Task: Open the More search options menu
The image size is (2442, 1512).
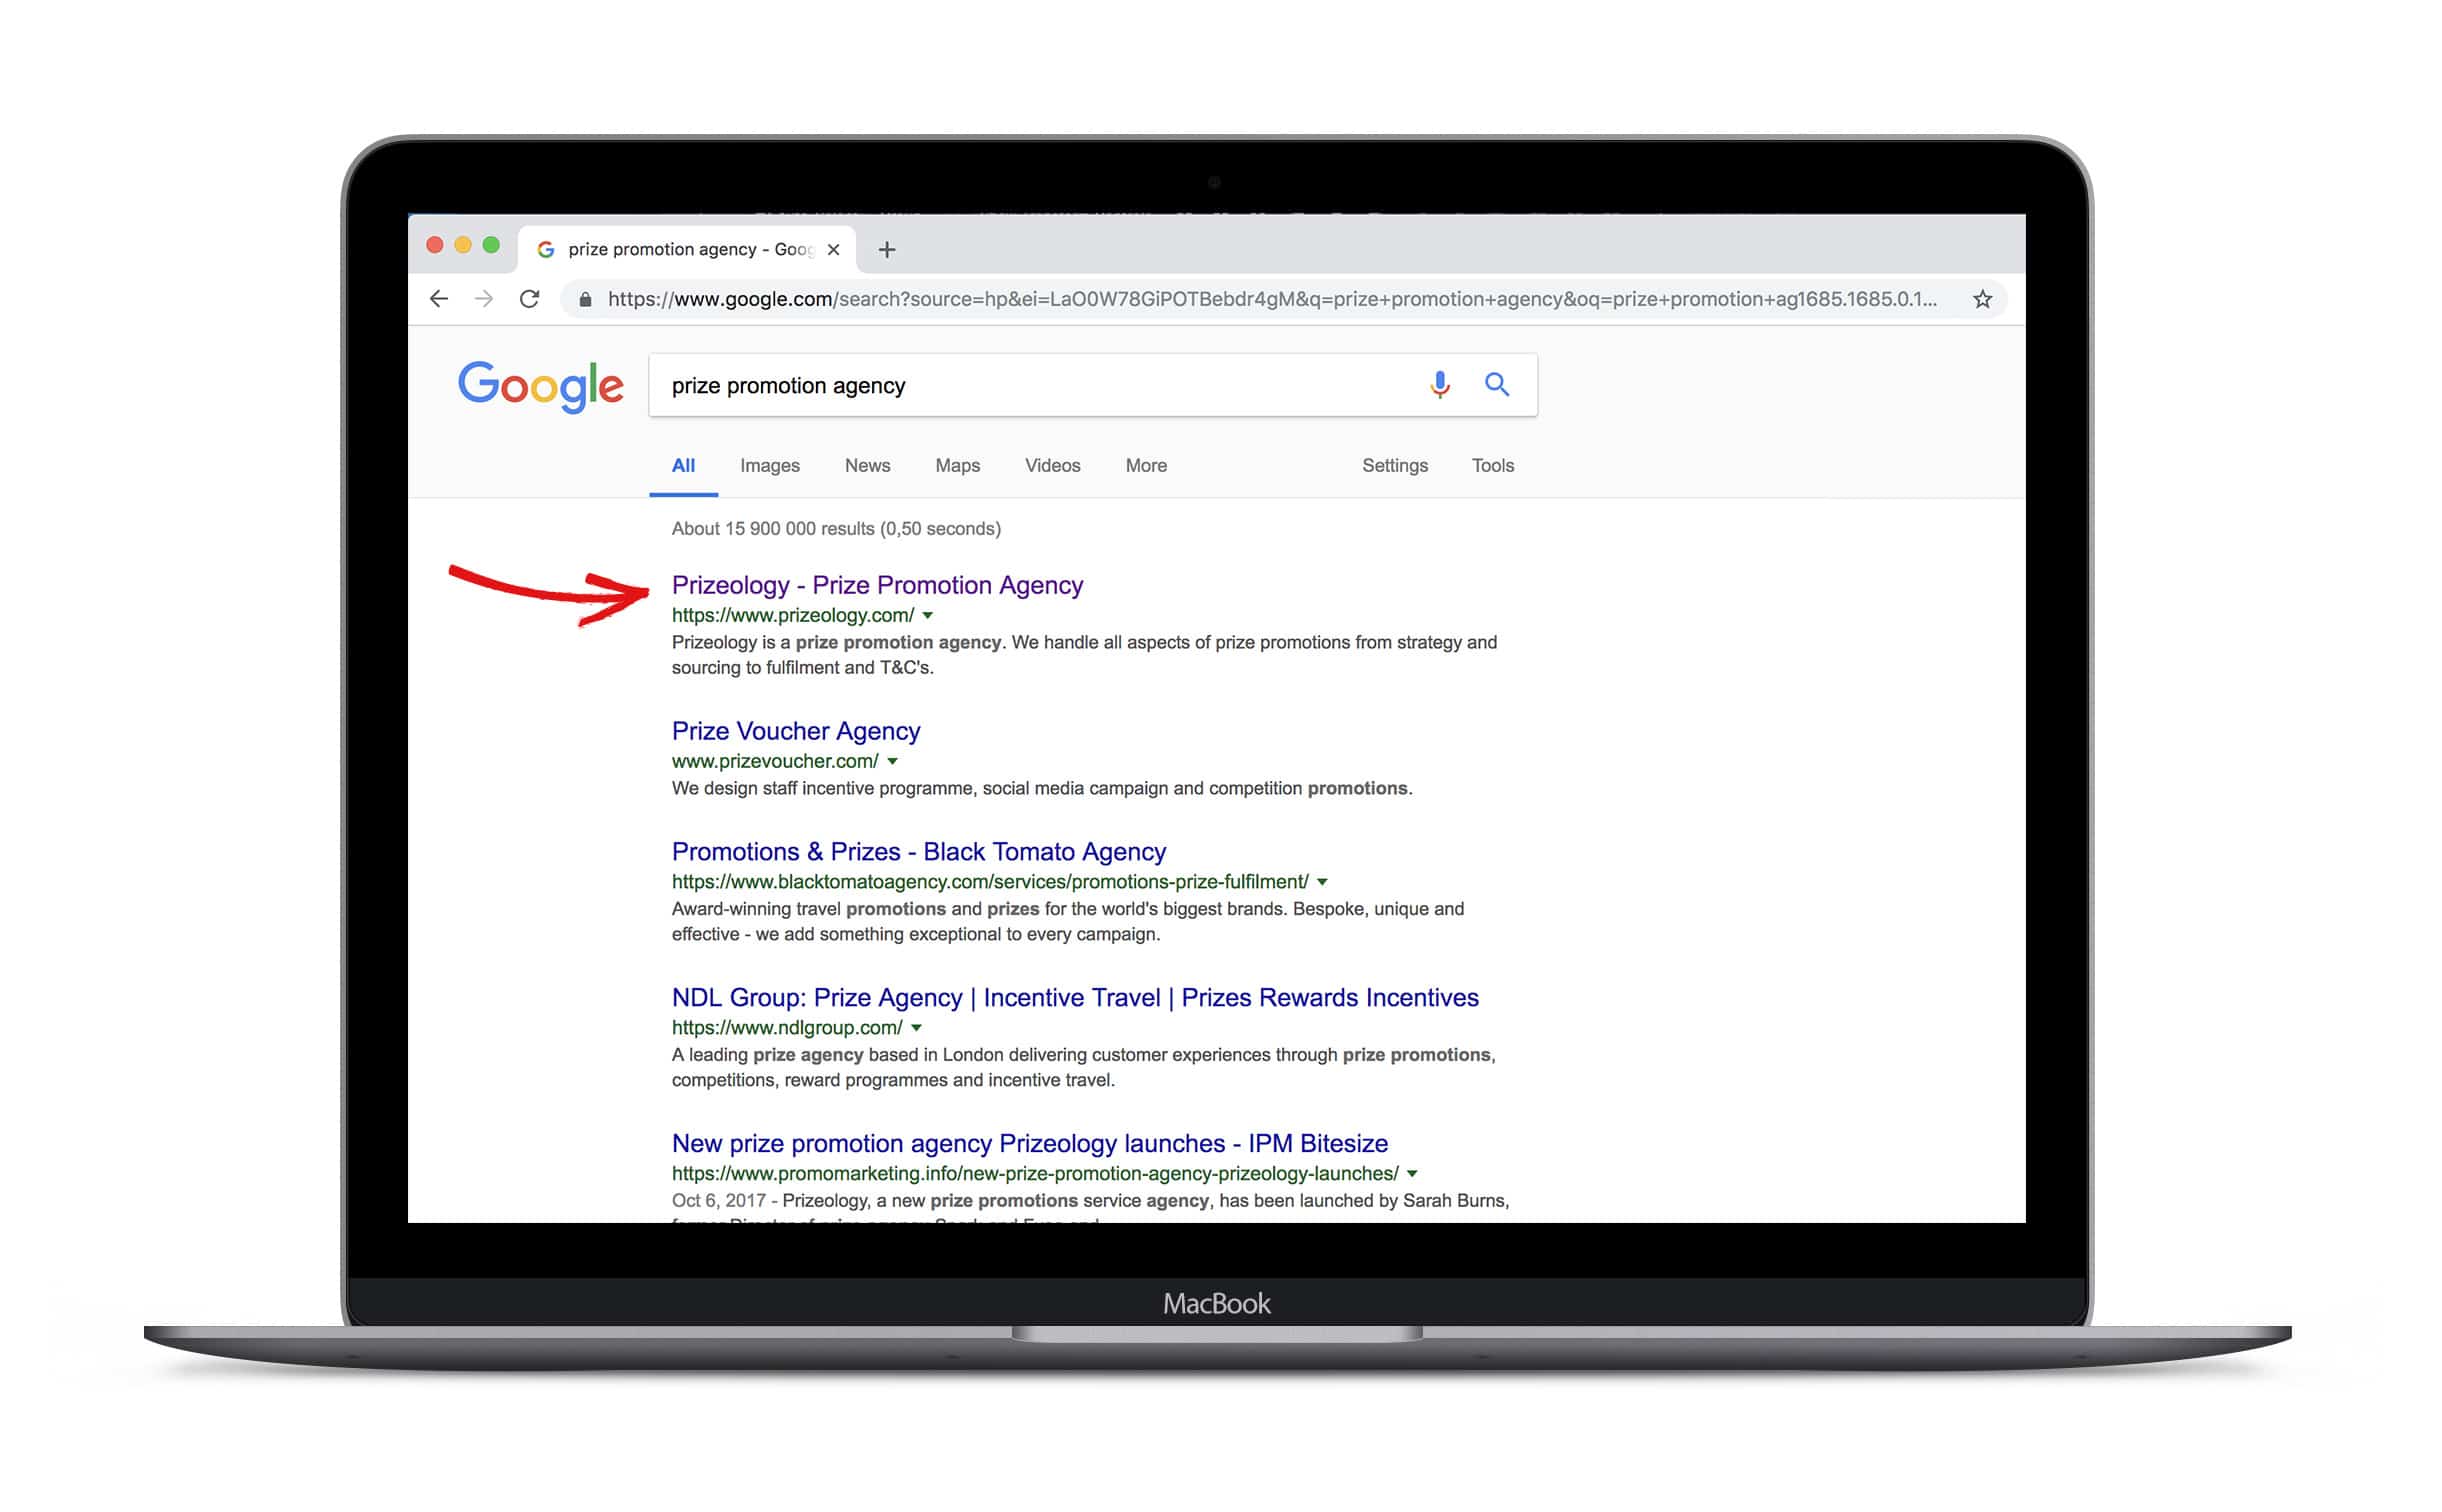Action: (x=1146, y=465)
